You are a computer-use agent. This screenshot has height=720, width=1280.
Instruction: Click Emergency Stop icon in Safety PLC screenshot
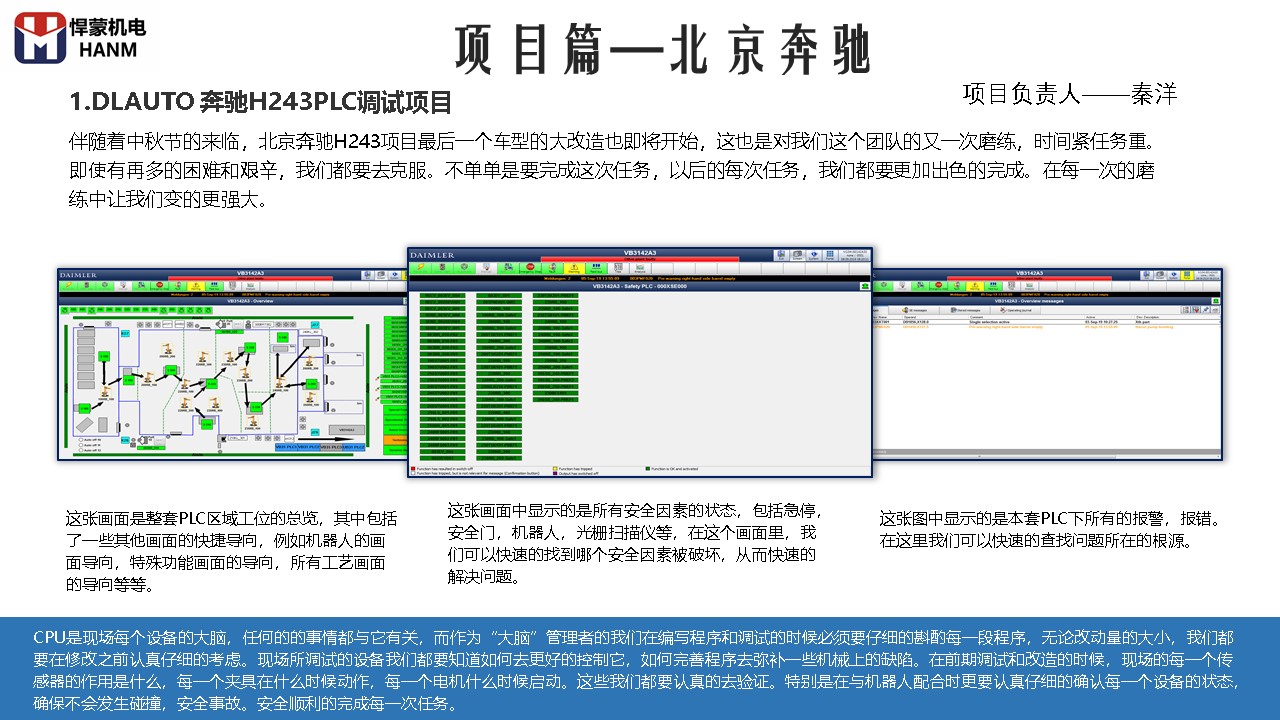coord(530,268)
